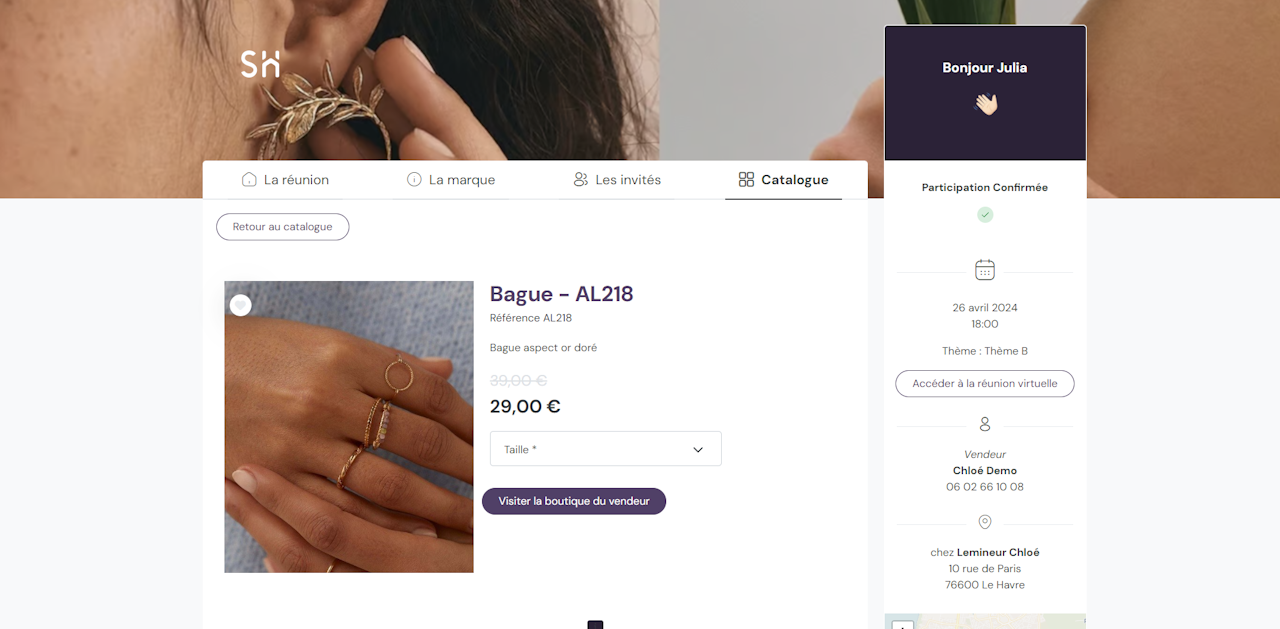Image resolution: width=1280 pixels, height=629 pixels.
Task: Click the calendar icon in the sidebar
Action: point(985,270)
